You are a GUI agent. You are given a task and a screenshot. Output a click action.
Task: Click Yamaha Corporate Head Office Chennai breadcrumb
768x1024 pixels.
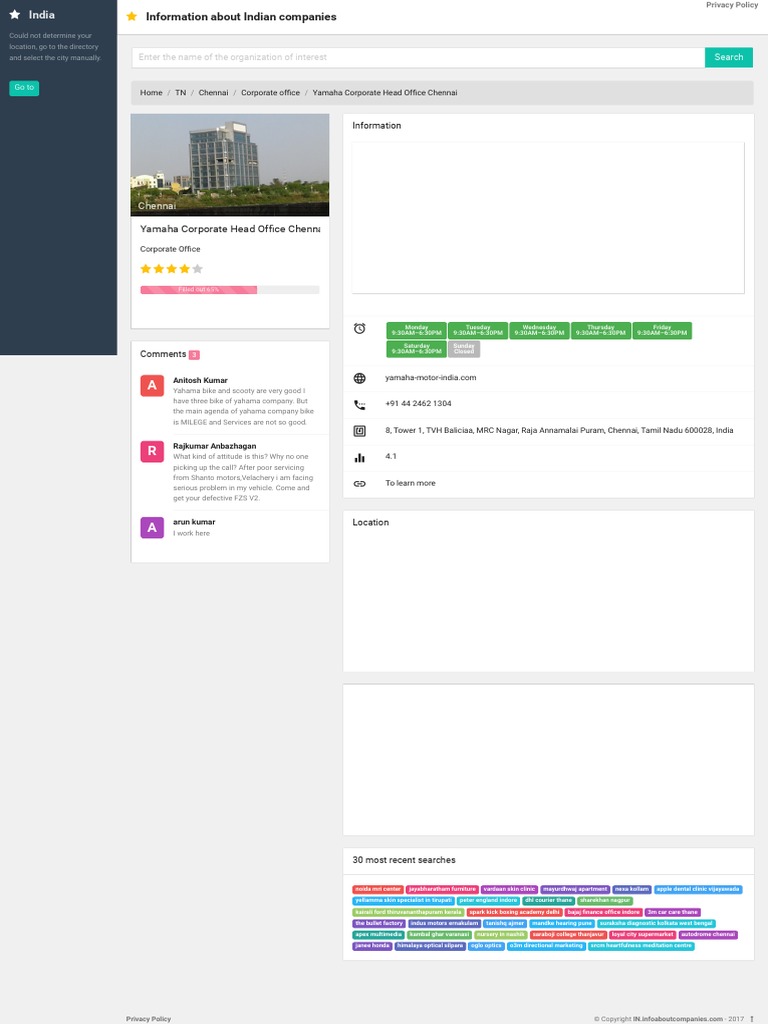tap(385, 93)
